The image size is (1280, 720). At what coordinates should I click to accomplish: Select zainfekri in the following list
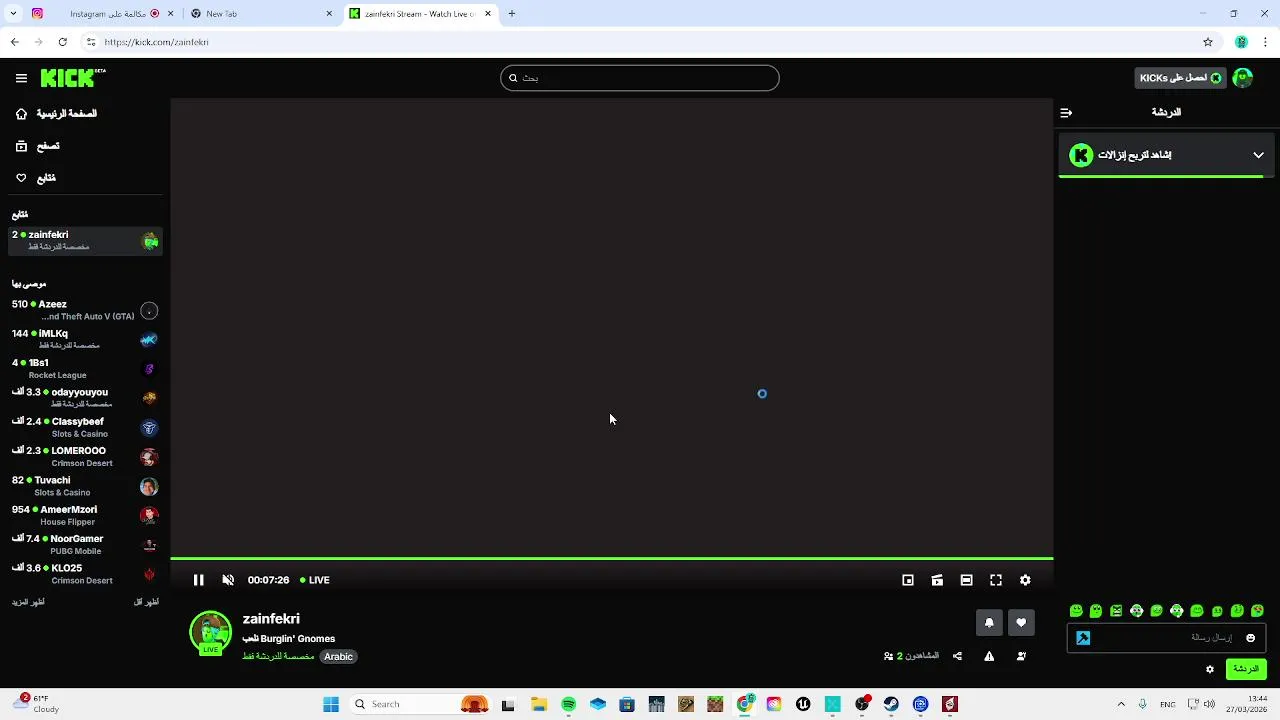coord(85,240)
